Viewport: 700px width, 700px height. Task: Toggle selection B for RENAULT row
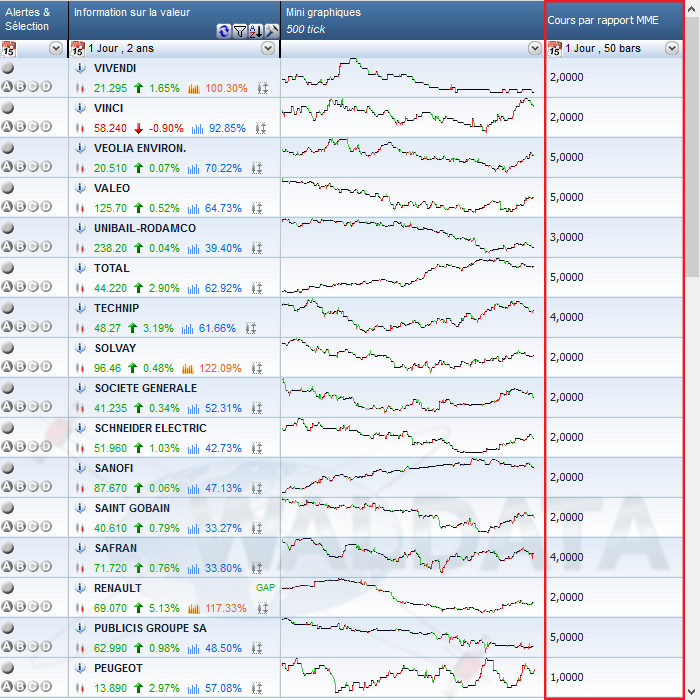[x=20, y=606]
